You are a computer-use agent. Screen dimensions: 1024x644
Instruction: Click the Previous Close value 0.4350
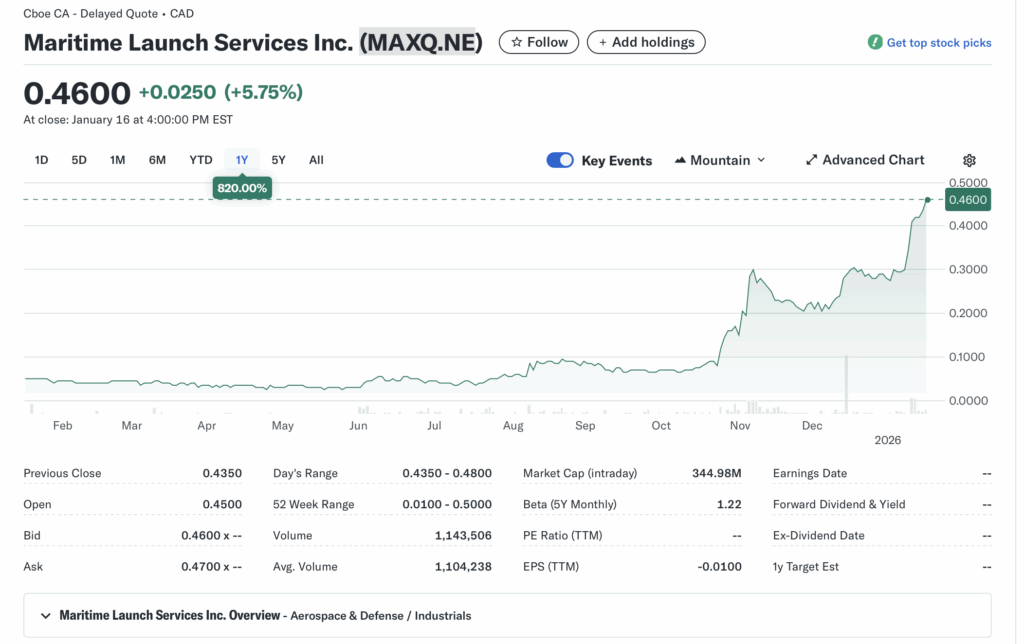222,473
